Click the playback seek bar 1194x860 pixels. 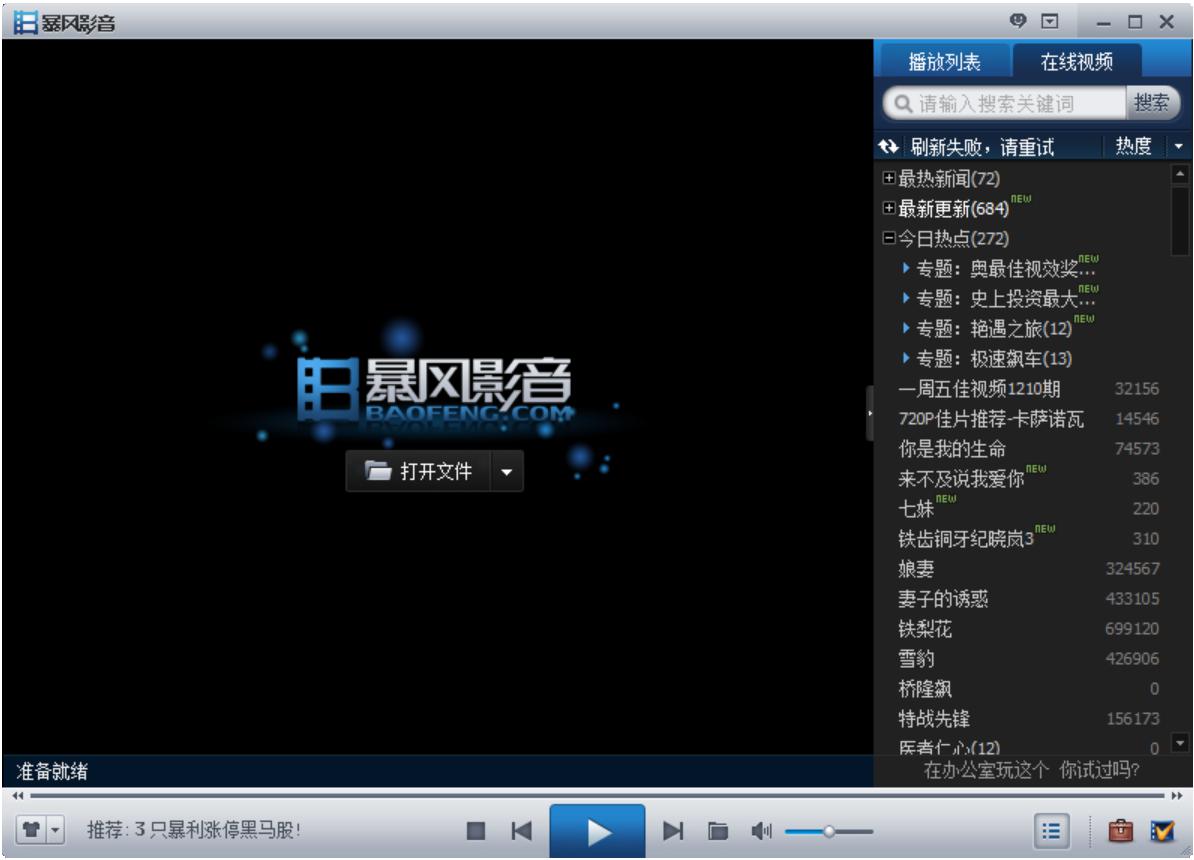[x=597, y=795]
